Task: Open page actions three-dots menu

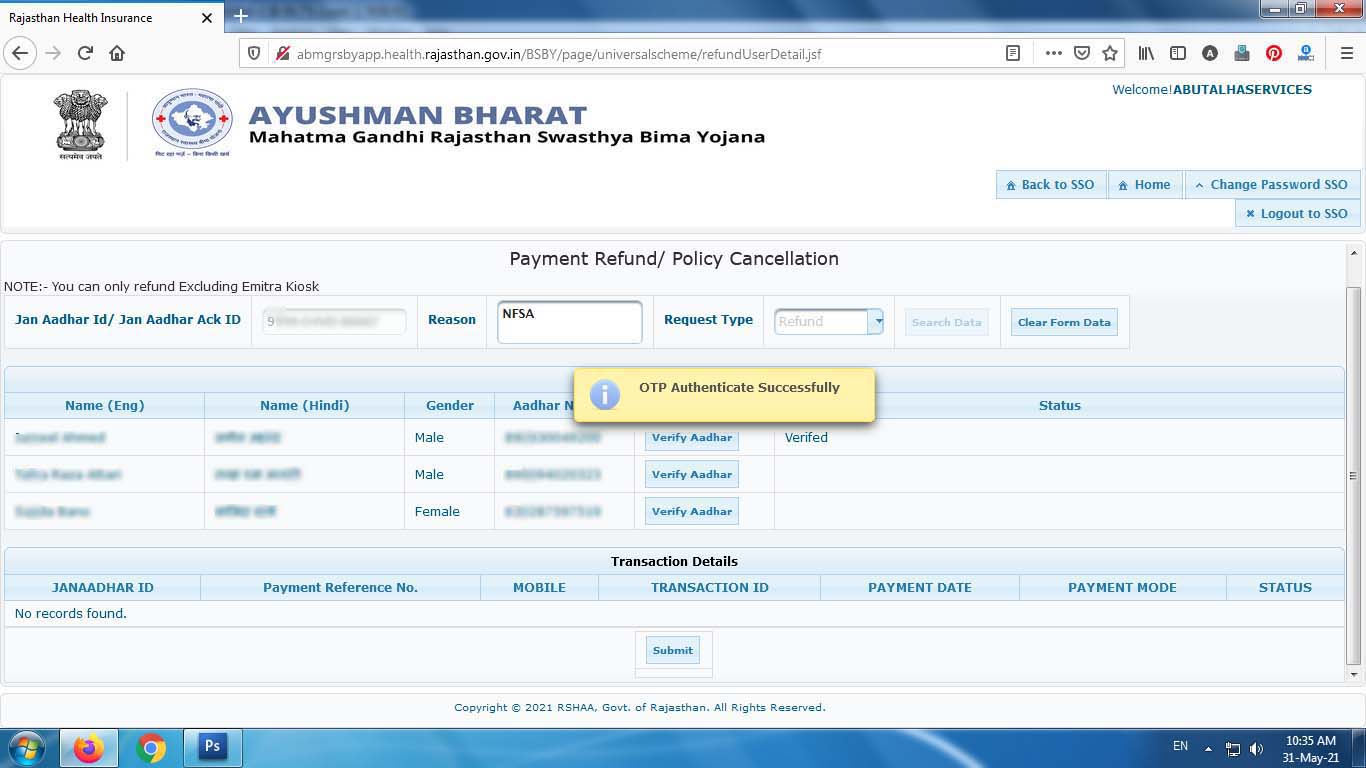Action: pos(1053,53)
